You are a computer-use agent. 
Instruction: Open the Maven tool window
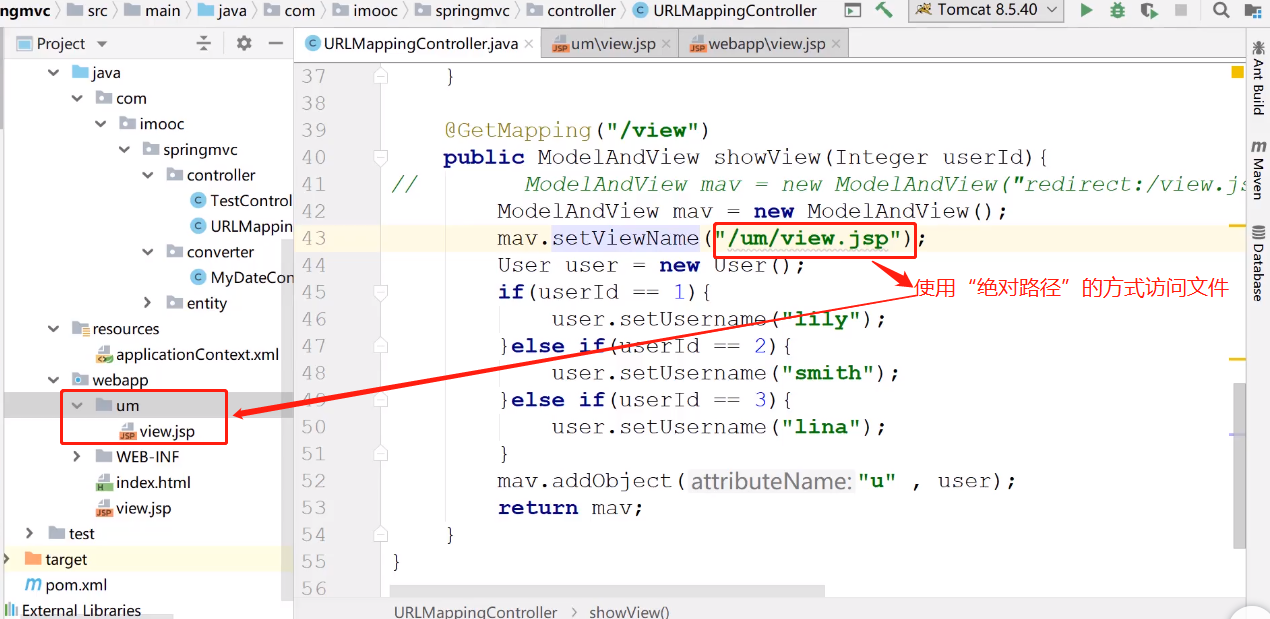pos(1258,170)
